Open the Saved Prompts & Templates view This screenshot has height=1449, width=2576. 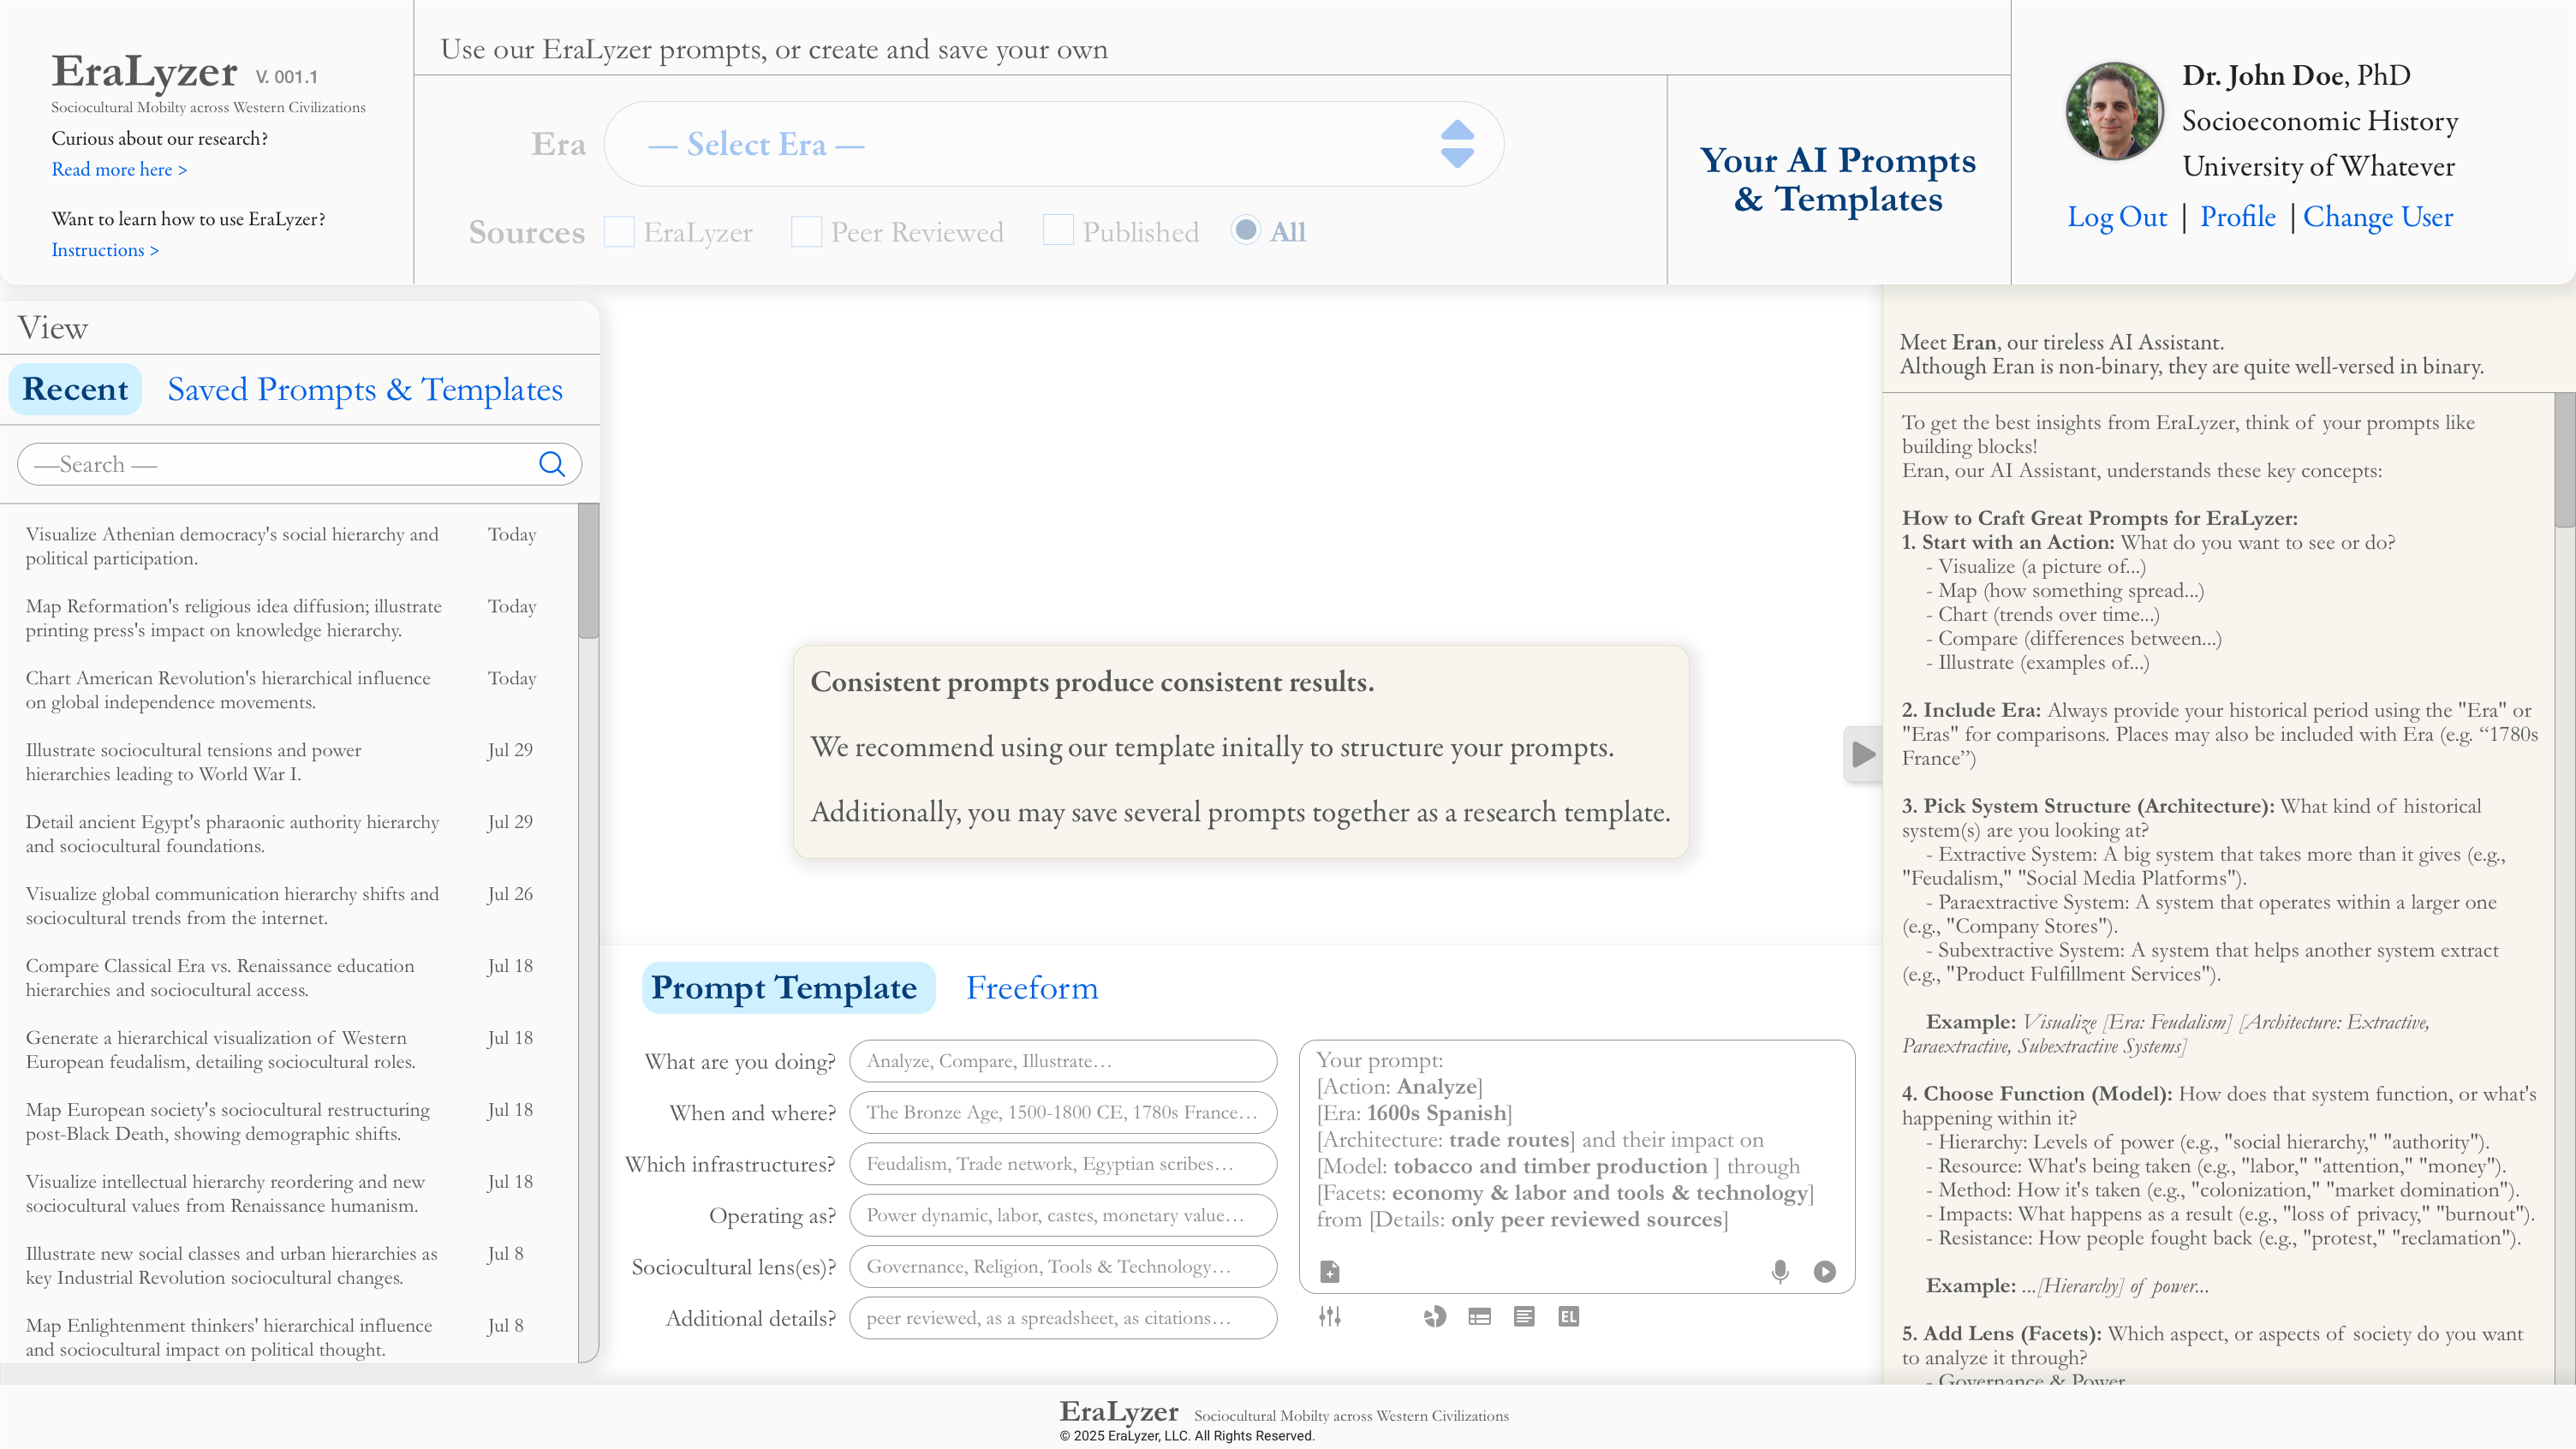[365, 390]
